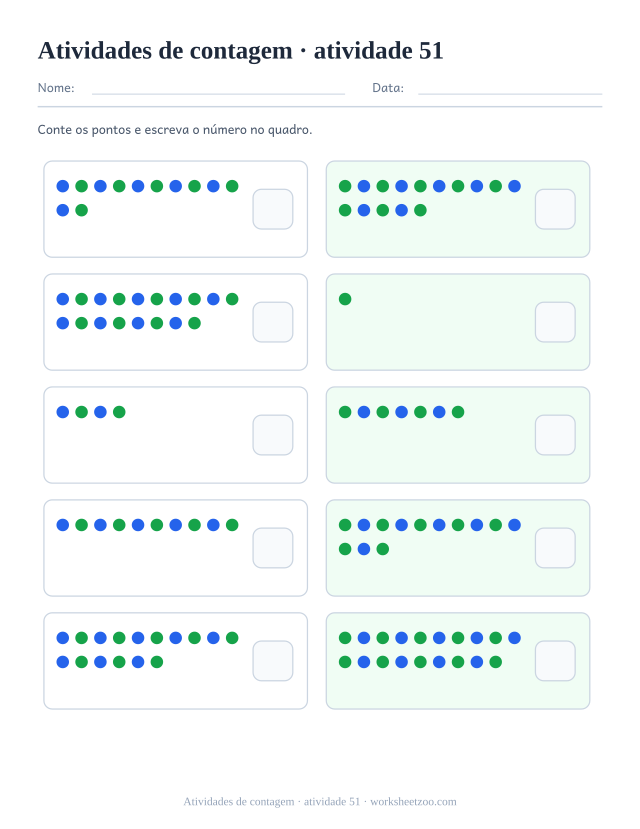Click last green dot in the seven-dot card

point(458,412)
